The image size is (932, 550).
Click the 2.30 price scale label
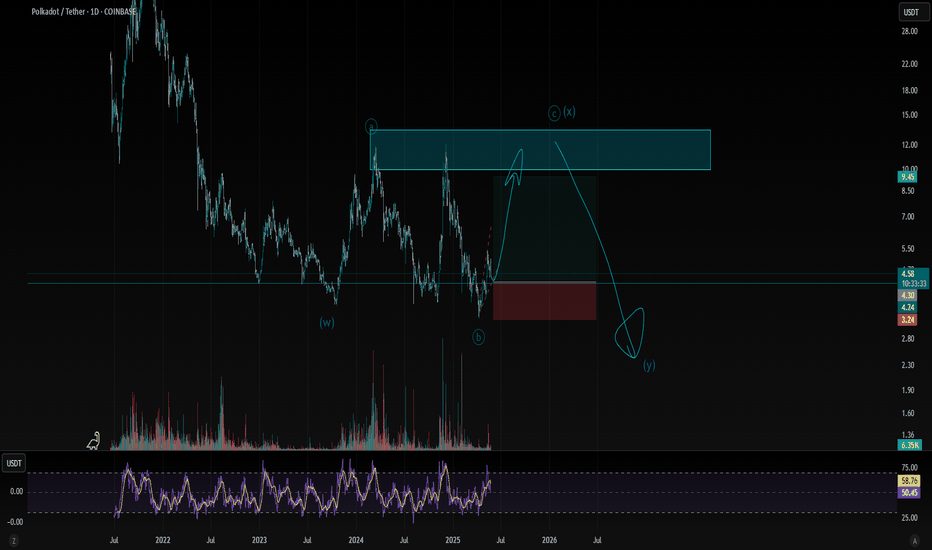pyautogui.click(x=908, y=364)
